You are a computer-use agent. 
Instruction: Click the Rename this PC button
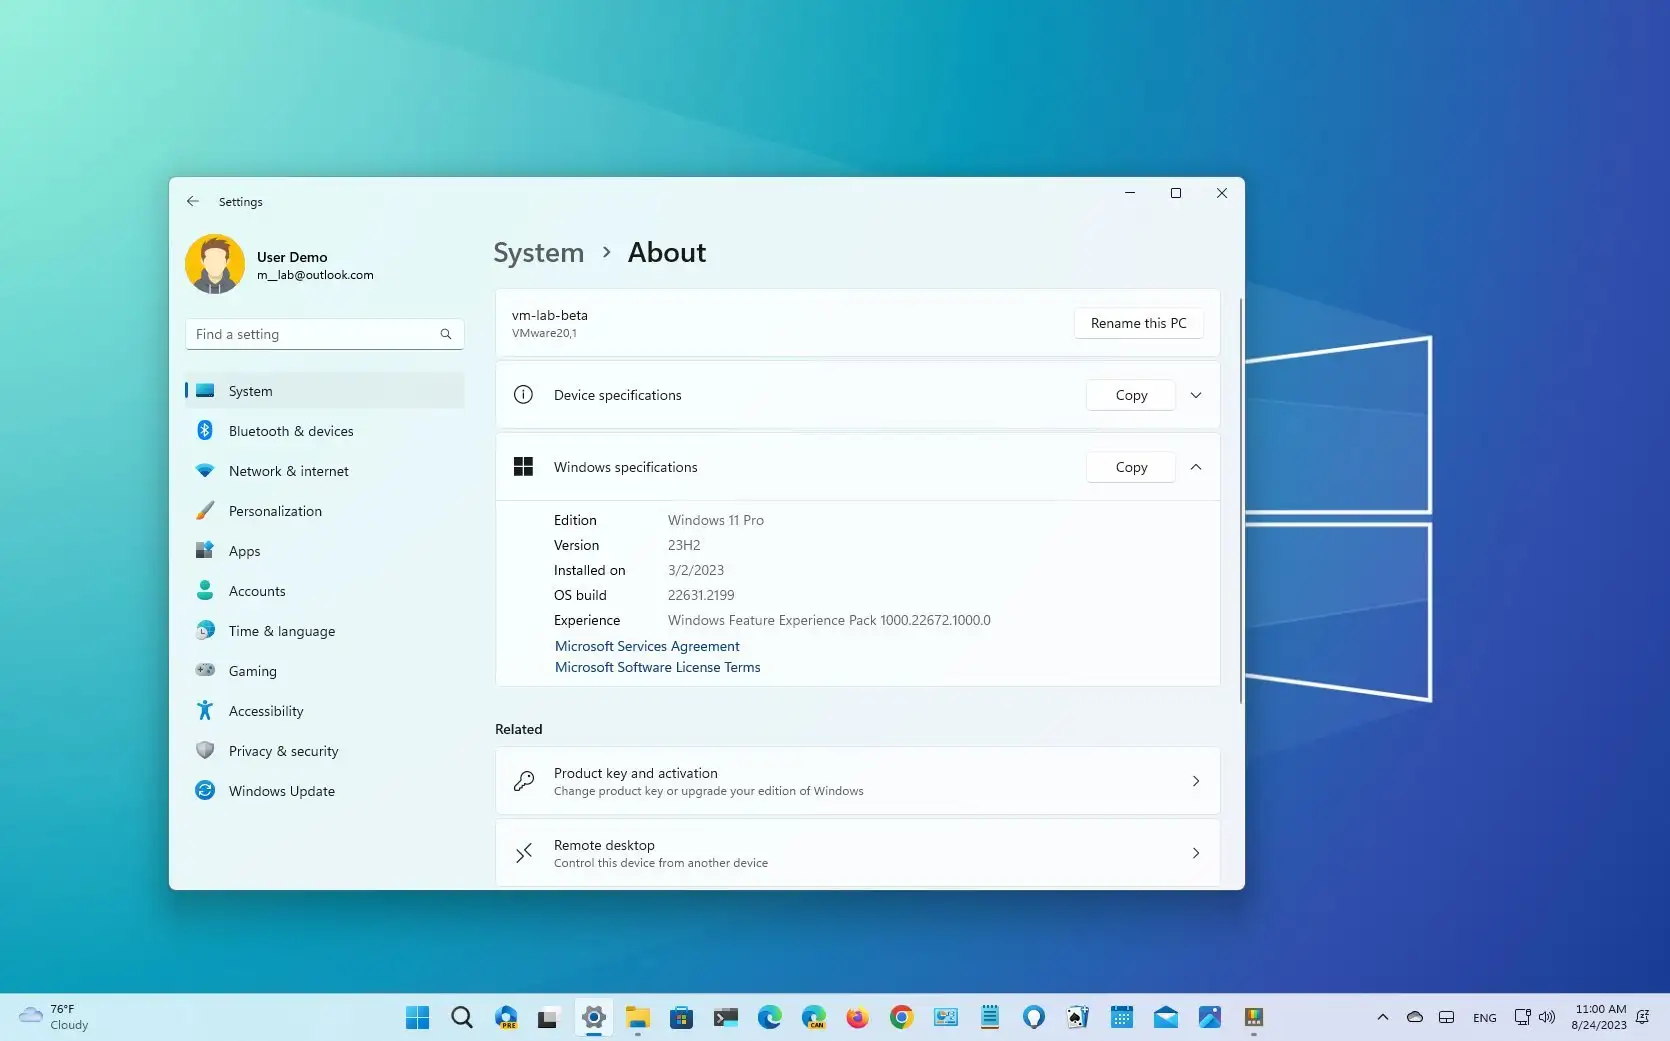1138,323
